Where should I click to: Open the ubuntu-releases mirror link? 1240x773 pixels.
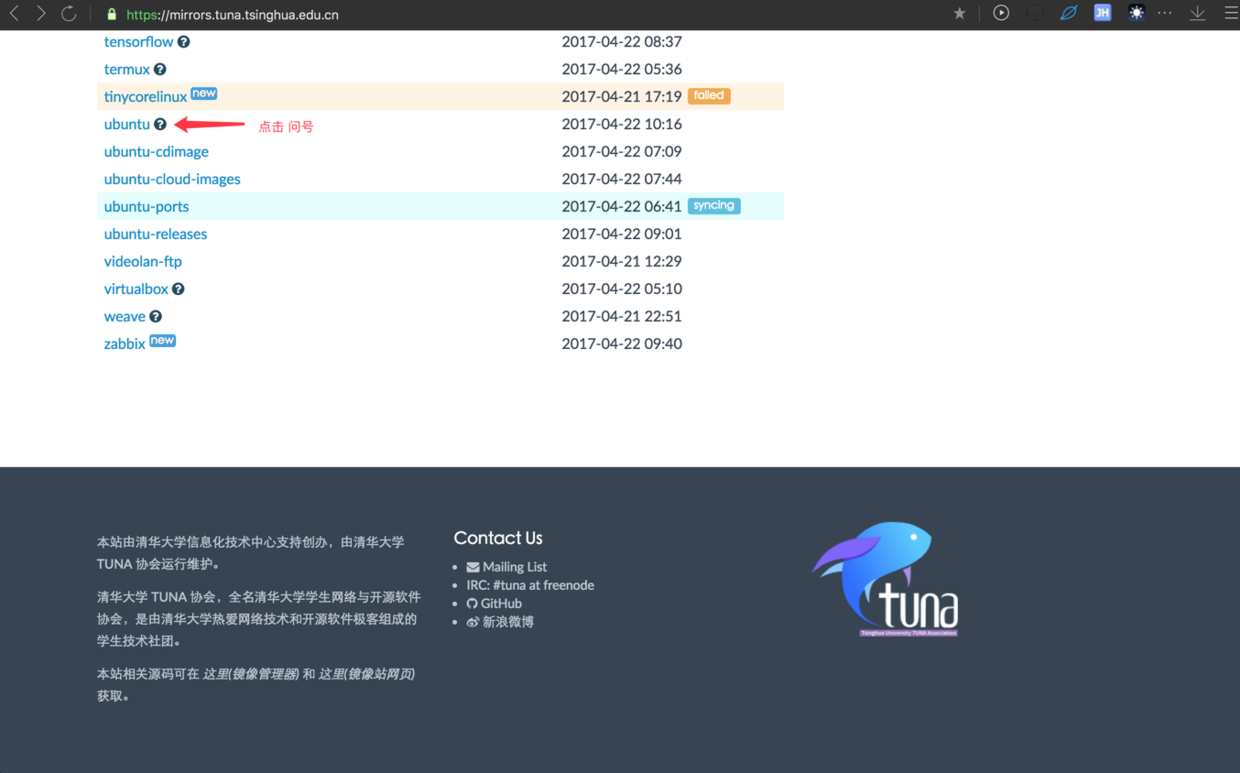155,234
